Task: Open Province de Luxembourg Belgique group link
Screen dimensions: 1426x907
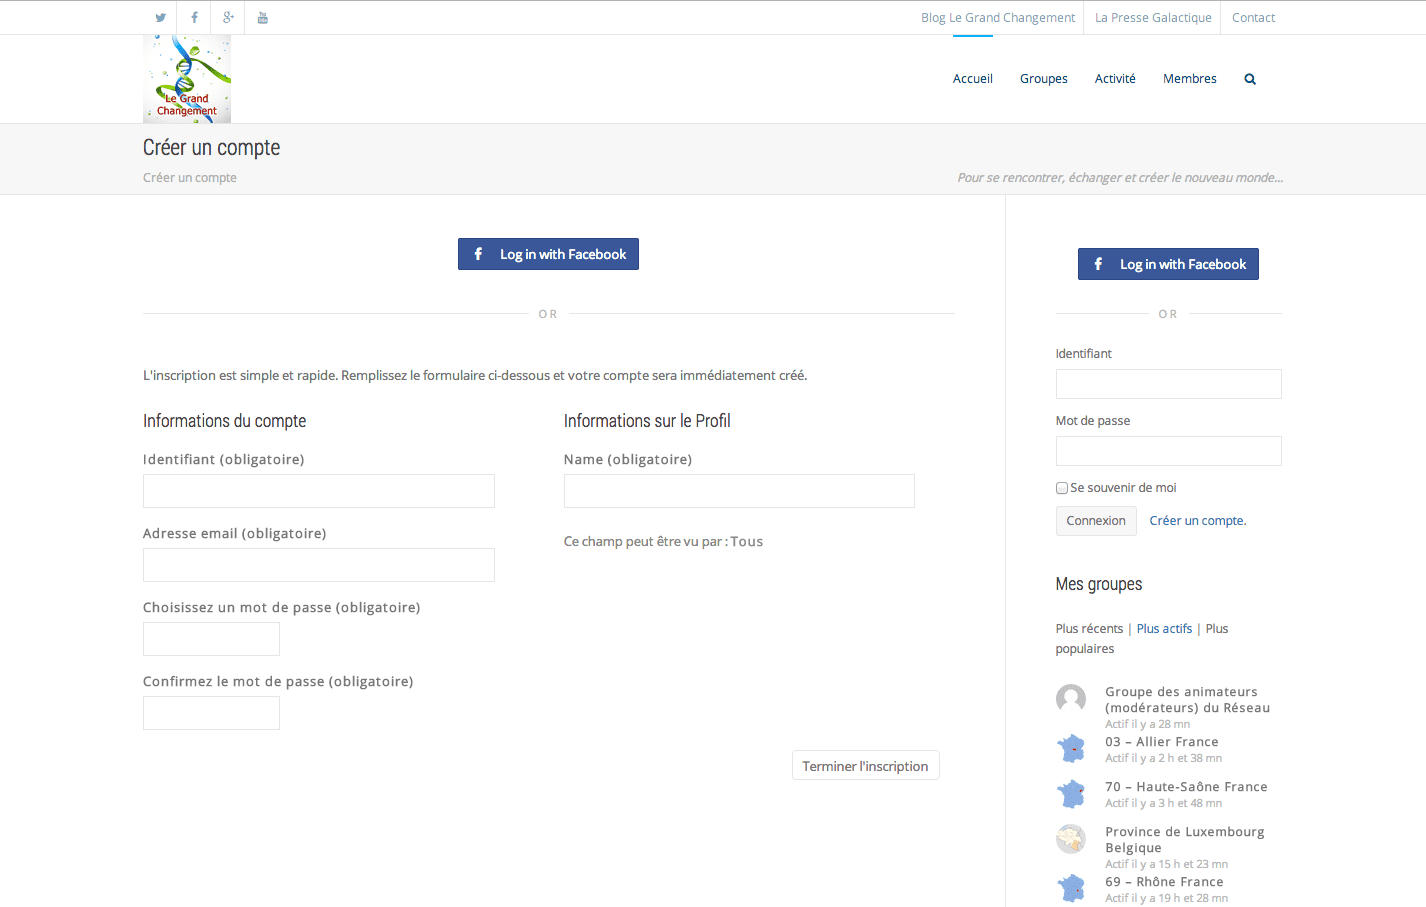Action: click(x=1185, y=840)
